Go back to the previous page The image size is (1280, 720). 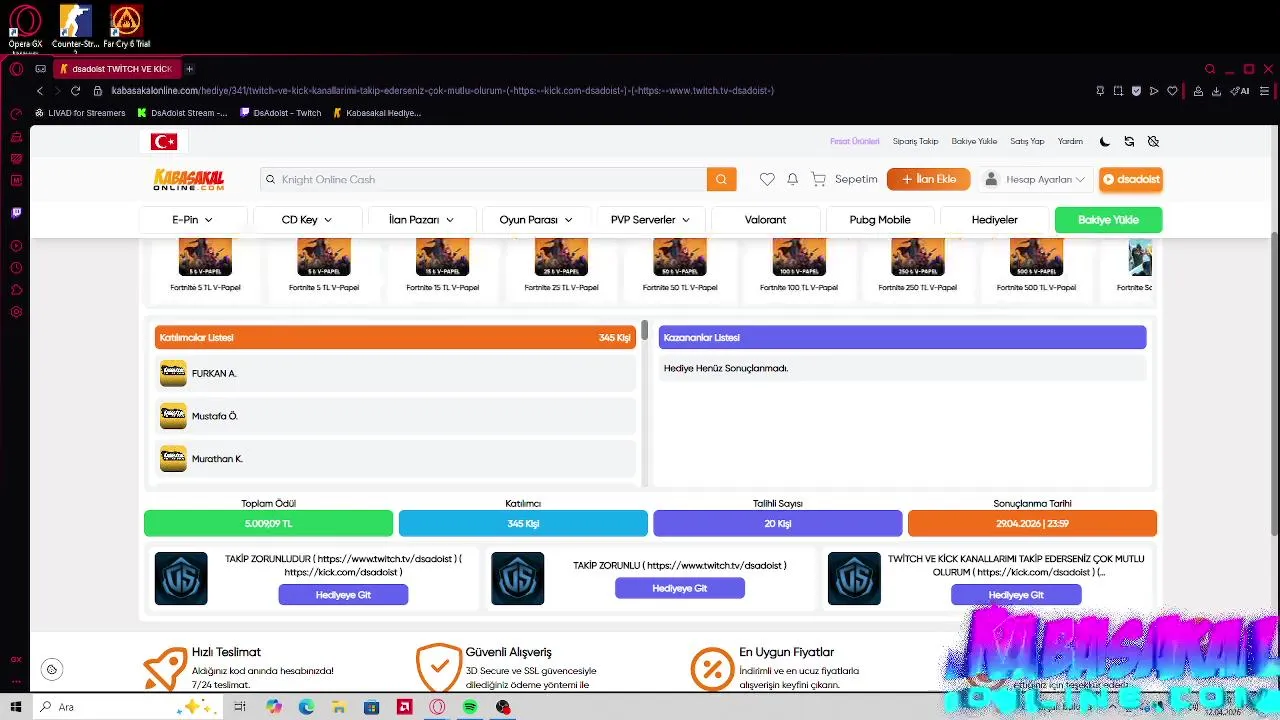pyautogui.click(x=40, y=91)
